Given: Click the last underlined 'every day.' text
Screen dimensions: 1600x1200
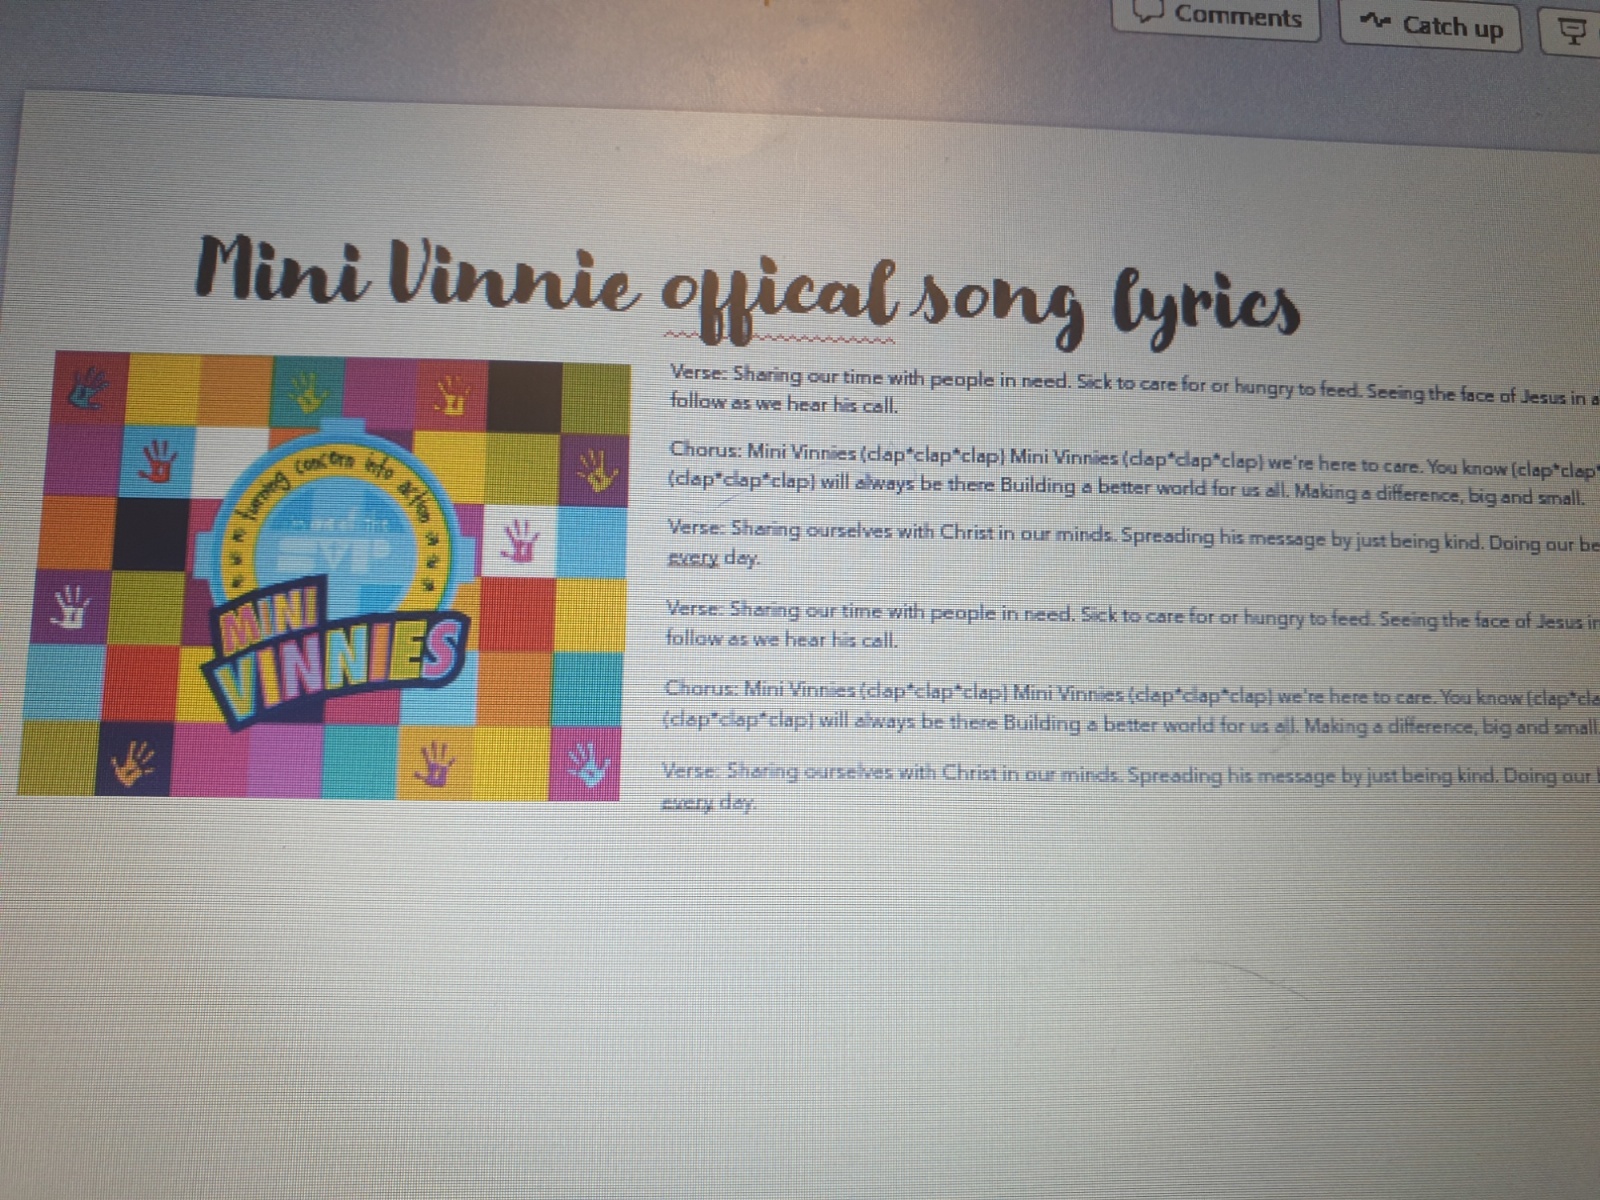Looking at the screenshot, I should [x=709, y=802].
